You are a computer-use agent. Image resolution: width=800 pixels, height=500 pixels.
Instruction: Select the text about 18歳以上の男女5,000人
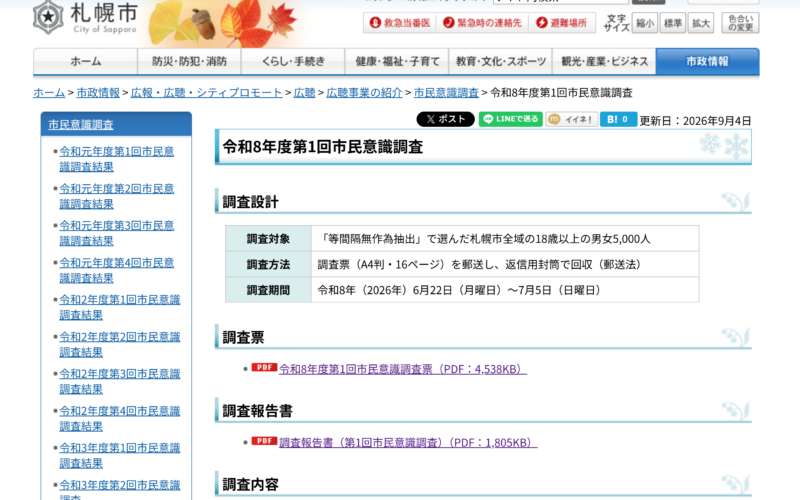tap(485, 239)
